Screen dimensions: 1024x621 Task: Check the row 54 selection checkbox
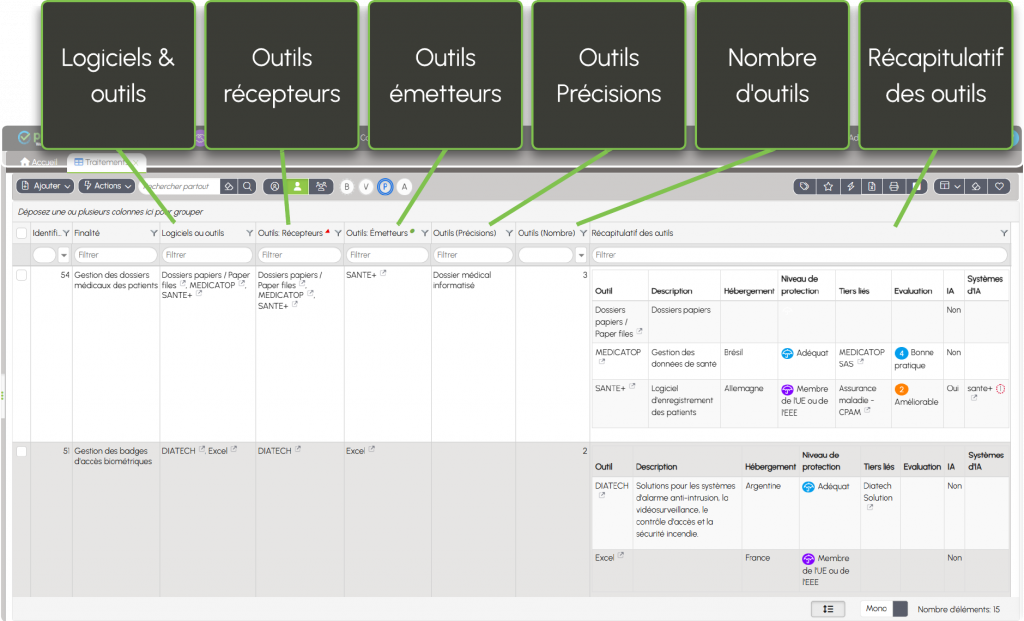pos(22,275)
